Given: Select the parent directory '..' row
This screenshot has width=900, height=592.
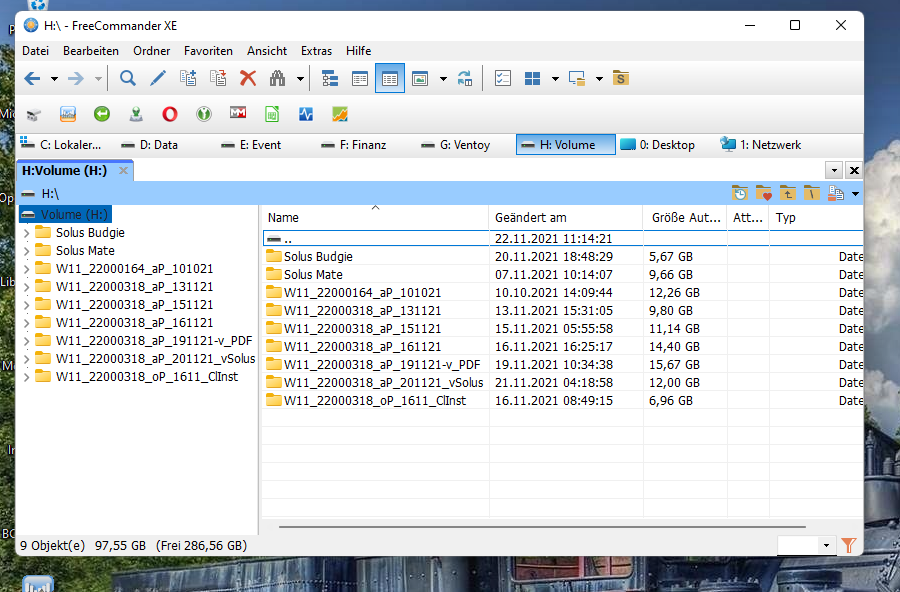Looking at the screenshot, I should 562,238.
